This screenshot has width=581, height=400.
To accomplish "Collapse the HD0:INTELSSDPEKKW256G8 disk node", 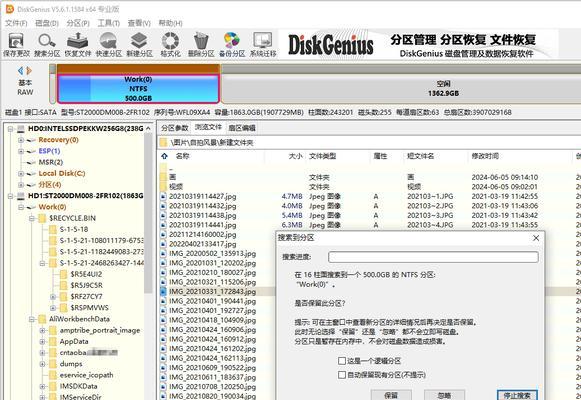I will coord(10,129).
